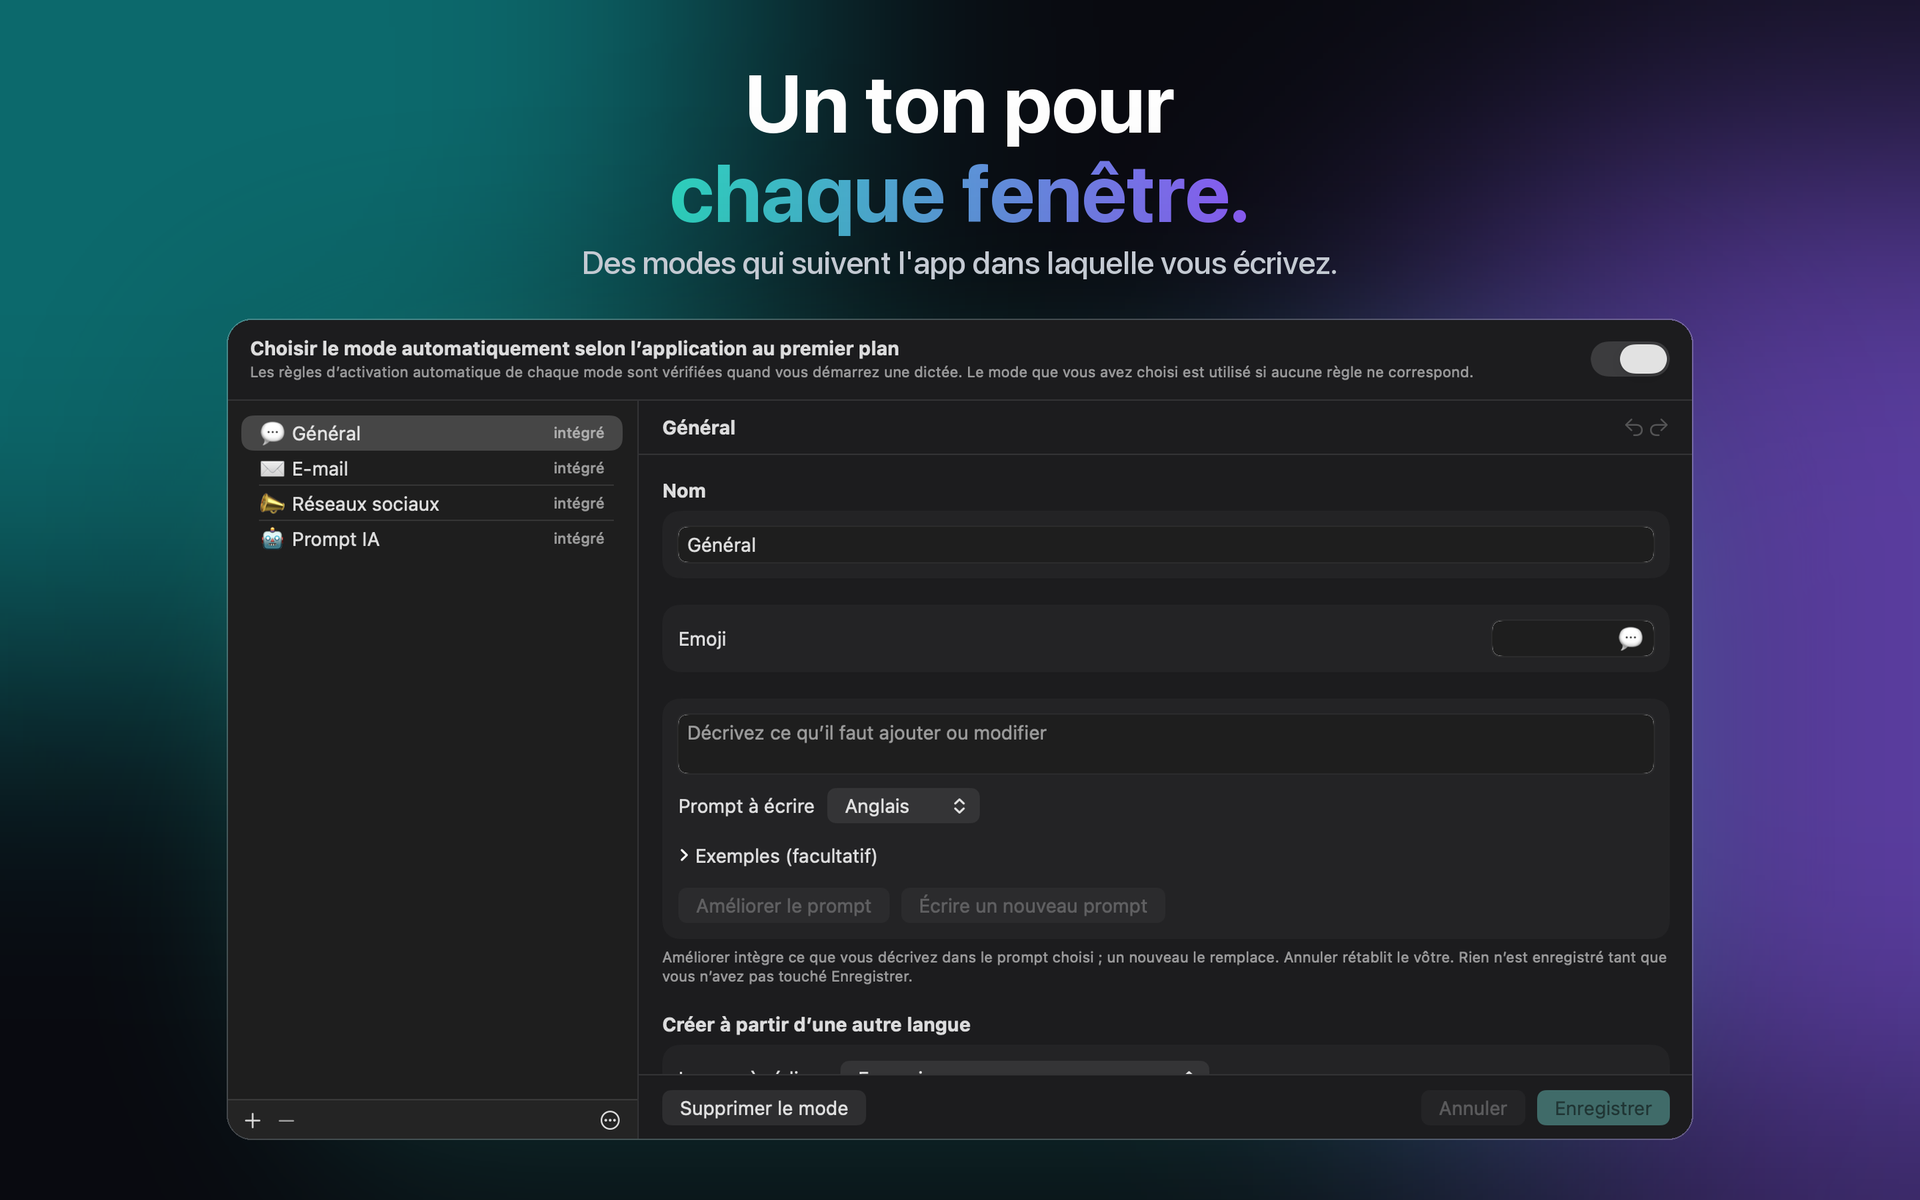Remove selected mode with minus icon

pos(287,1121)
